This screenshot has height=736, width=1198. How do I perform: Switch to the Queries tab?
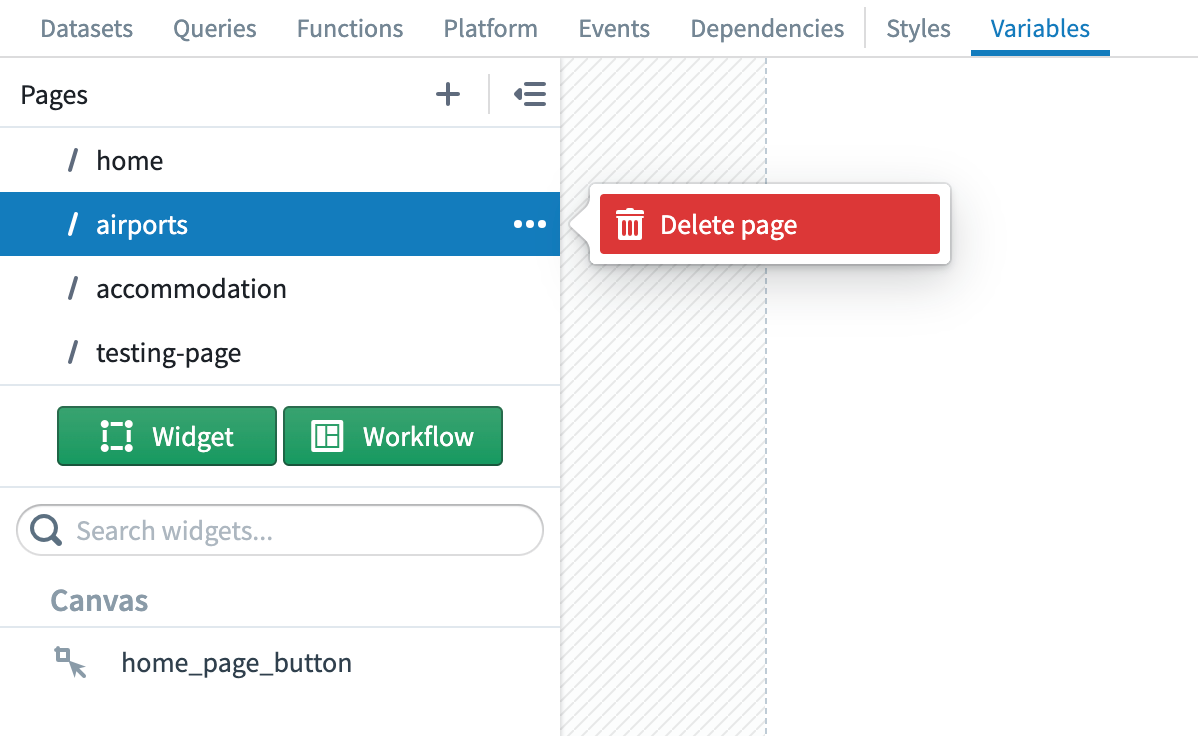click(x=215, y=28)
